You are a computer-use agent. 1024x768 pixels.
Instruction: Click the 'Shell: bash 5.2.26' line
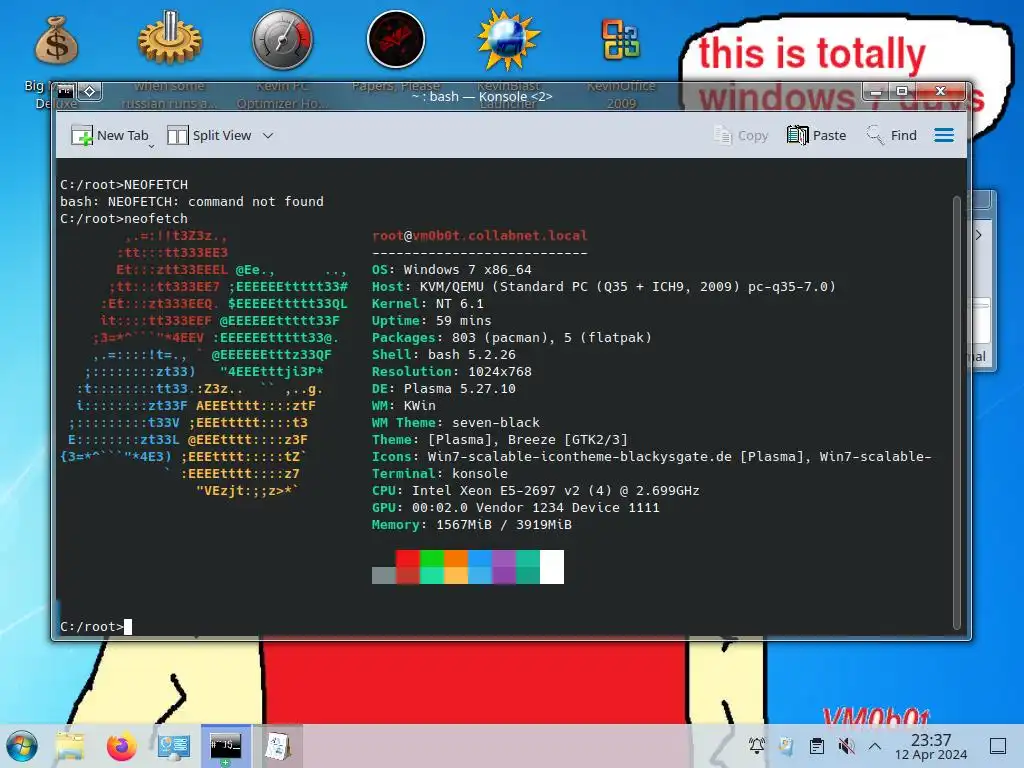coord(443,355)
